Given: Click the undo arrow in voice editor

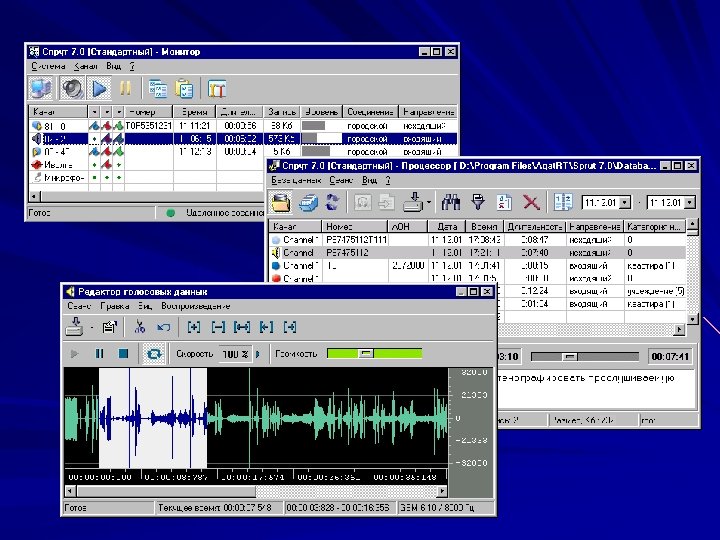Looking at the screenshot, I should point(164,326).
